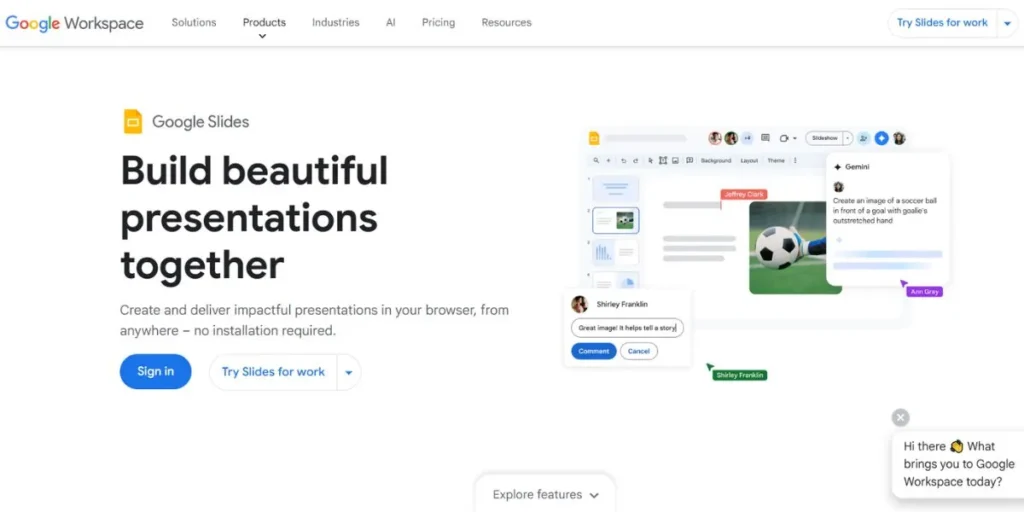Click the Gemini sparkle icon in panel title

(x=838, y=167)
